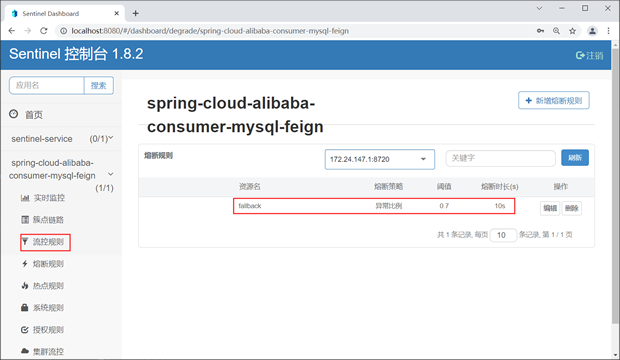The width and height of the screenshot is (620, 360).
Task: Open 熔断规则 degrade rules with lightning icon
Action: tap(43, 264)
